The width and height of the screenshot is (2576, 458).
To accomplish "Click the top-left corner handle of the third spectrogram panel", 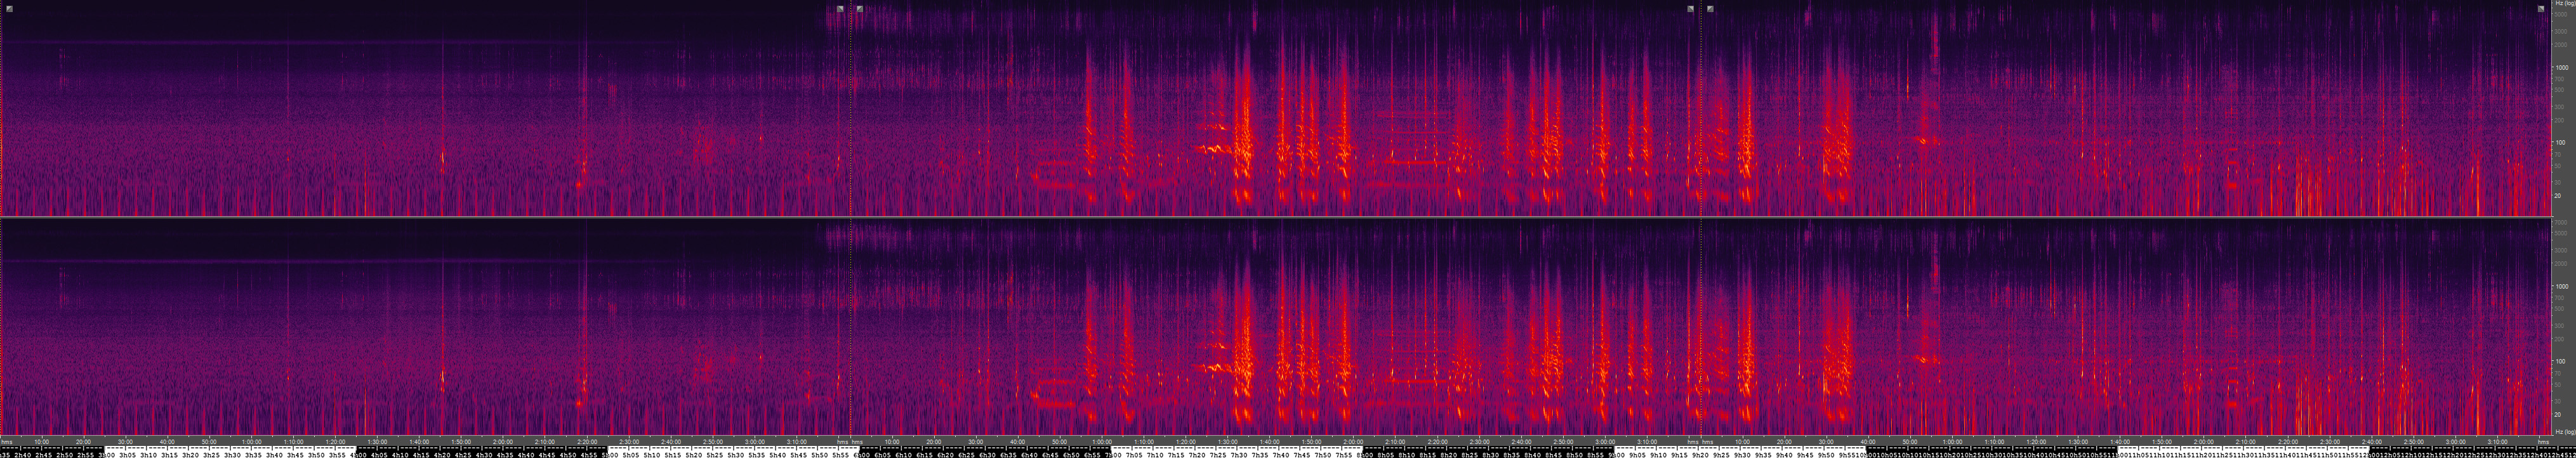I will point(1711,9).
